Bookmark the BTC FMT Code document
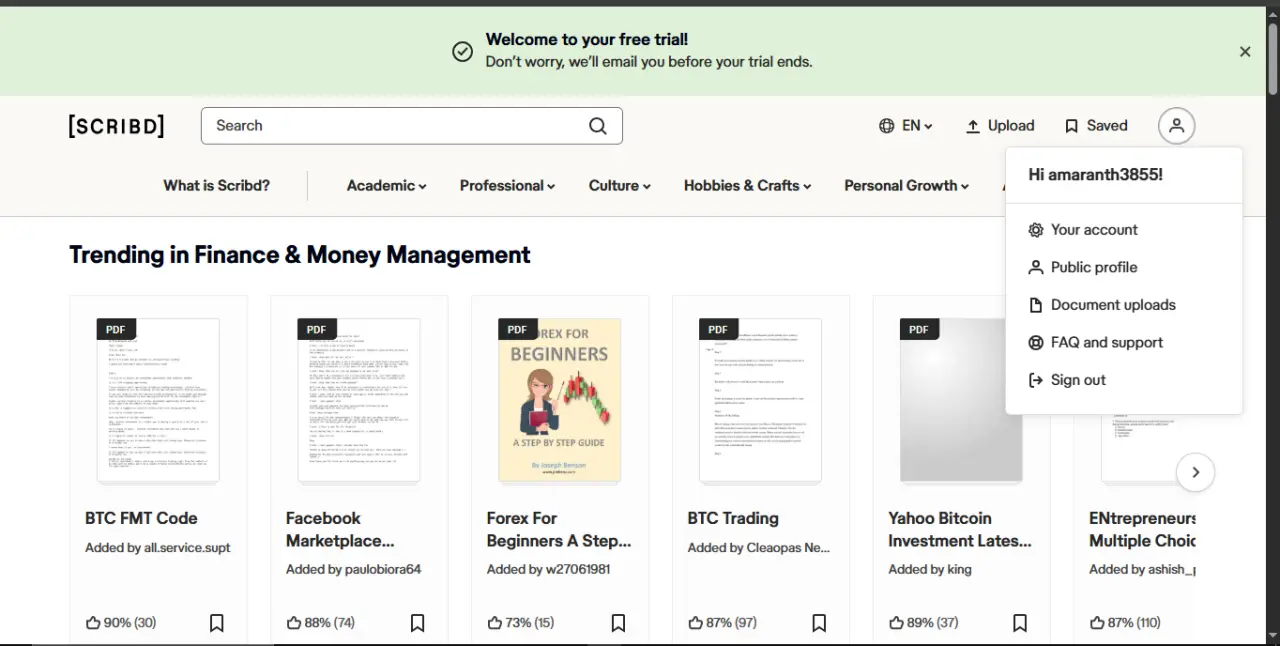Image resolution: width=1280 pixels, height=646 pixels. [216, 623]
